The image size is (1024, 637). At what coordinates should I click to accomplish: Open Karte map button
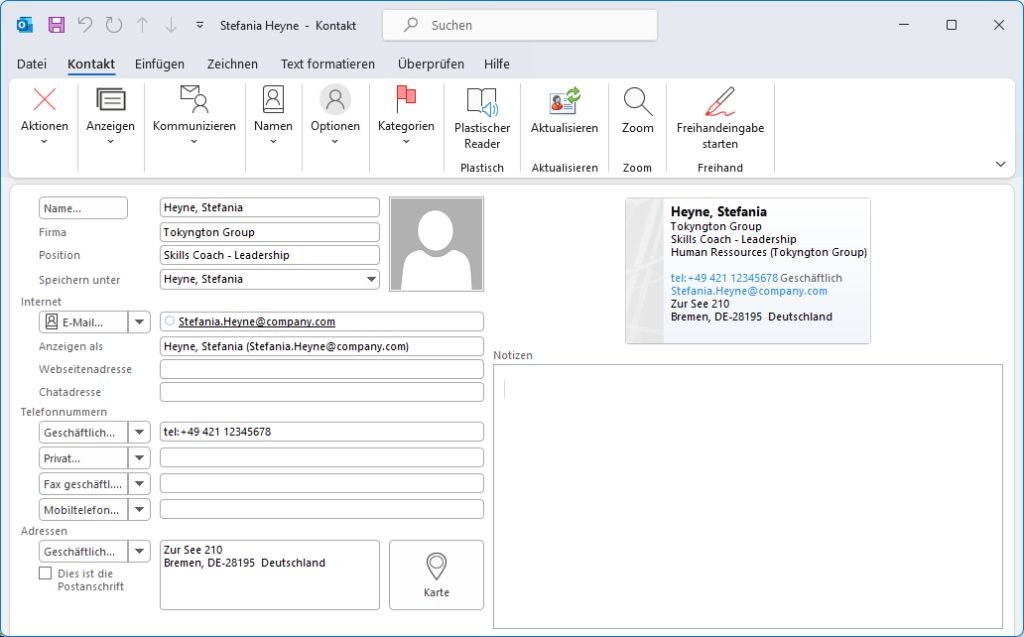[x=436, y=575]
